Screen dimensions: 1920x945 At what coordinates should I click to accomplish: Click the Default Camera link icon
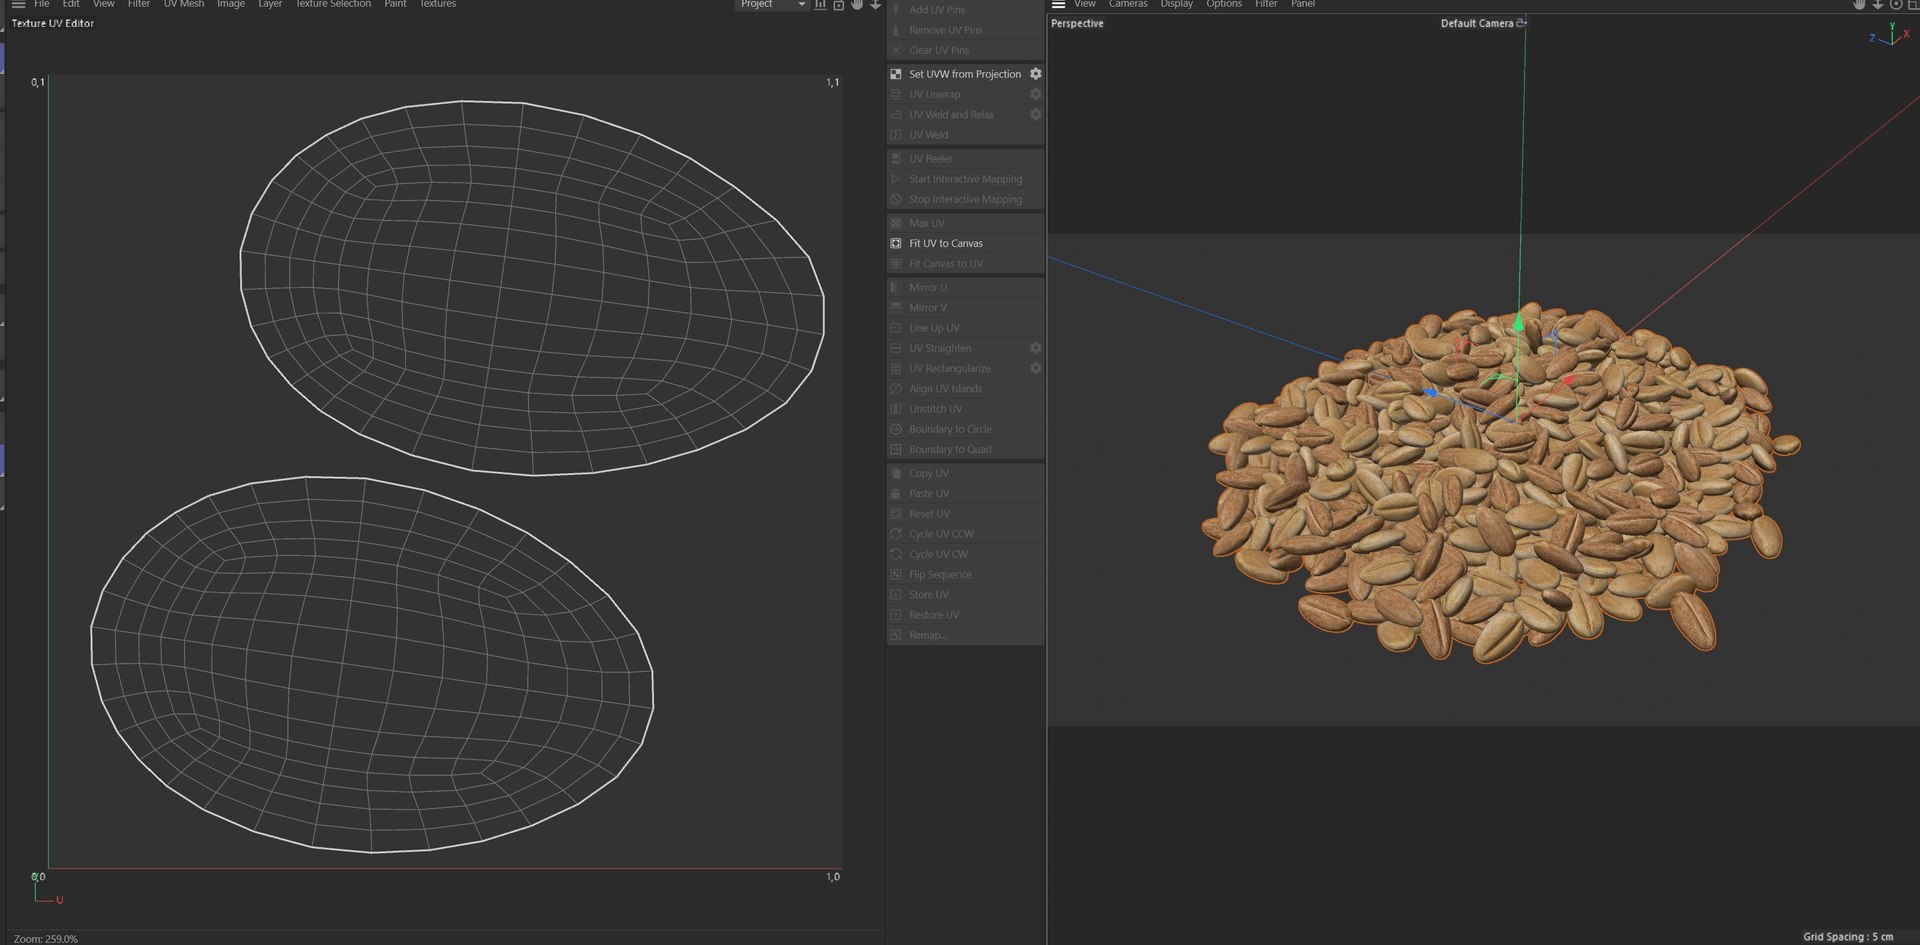(x=1522, y=23)
